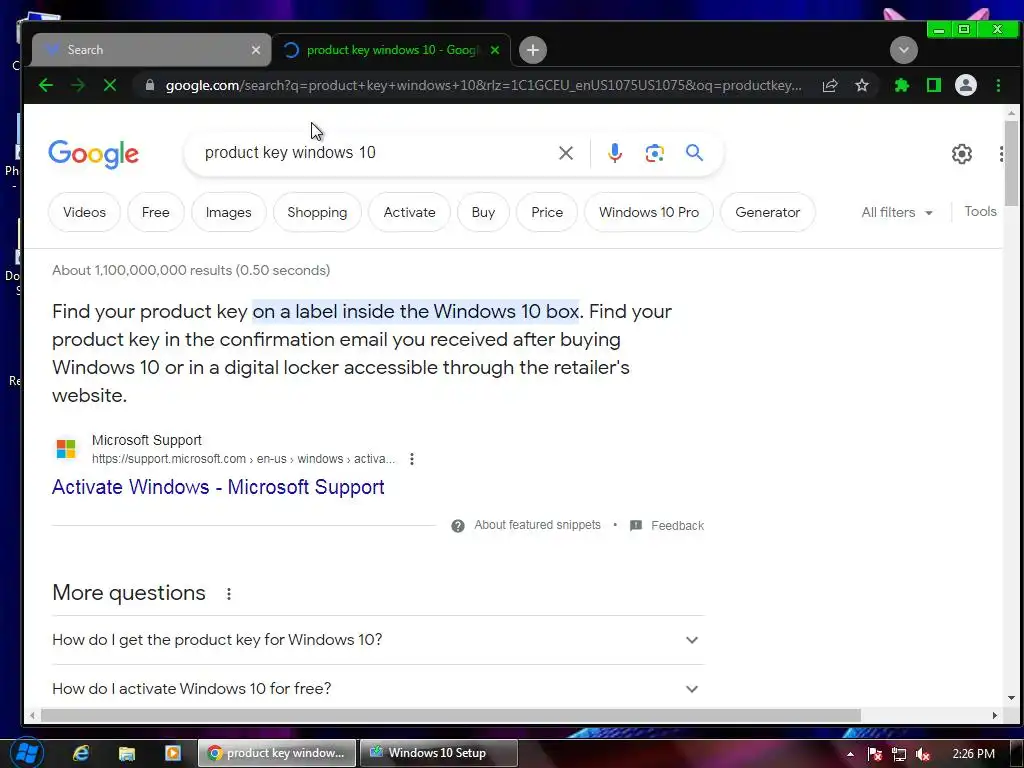Image resolution: width=1024 pixels, height=768 pixels.
Task: Select the Free filter chip
Action: pos(155,212)
